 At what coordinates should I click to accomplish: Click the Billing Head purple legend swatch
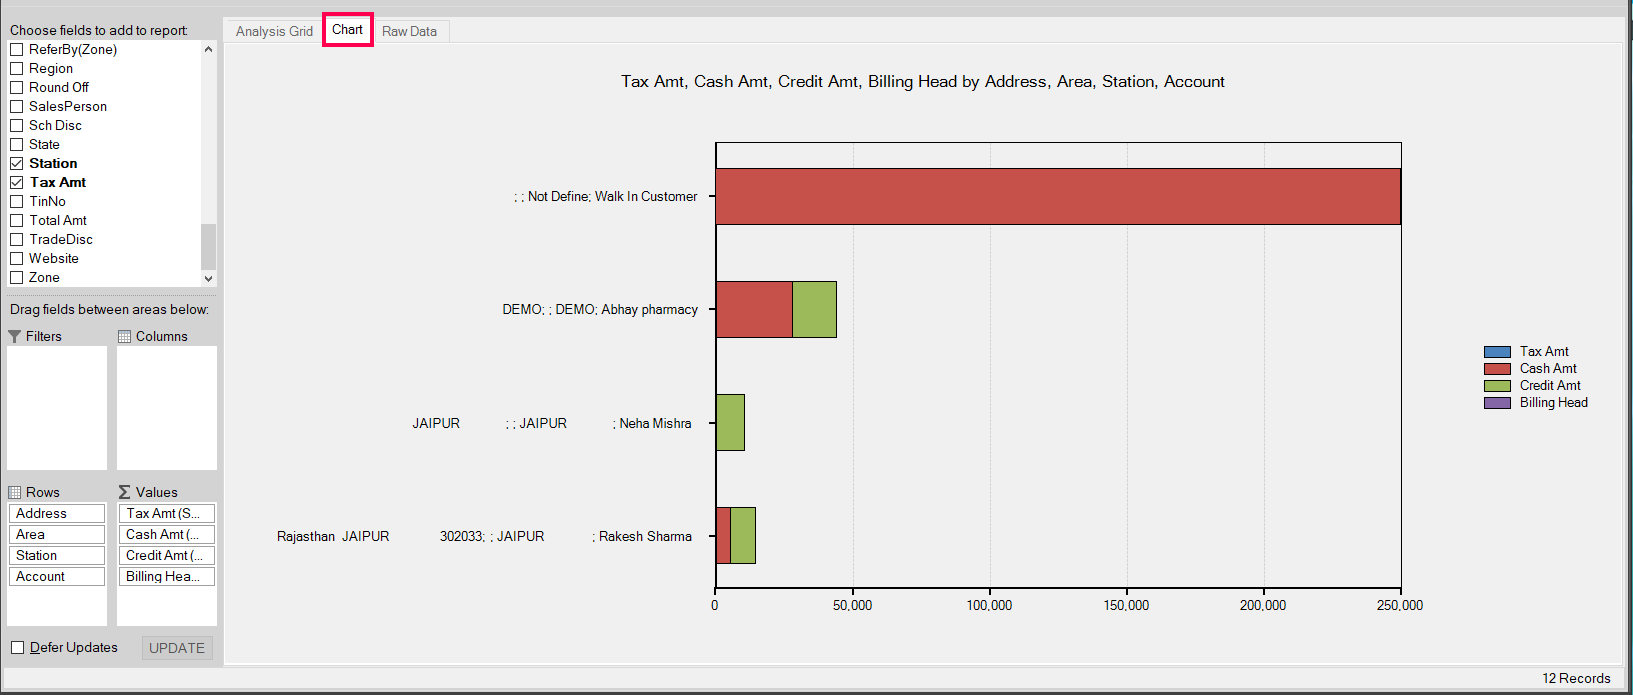(x=1497, y=403)
